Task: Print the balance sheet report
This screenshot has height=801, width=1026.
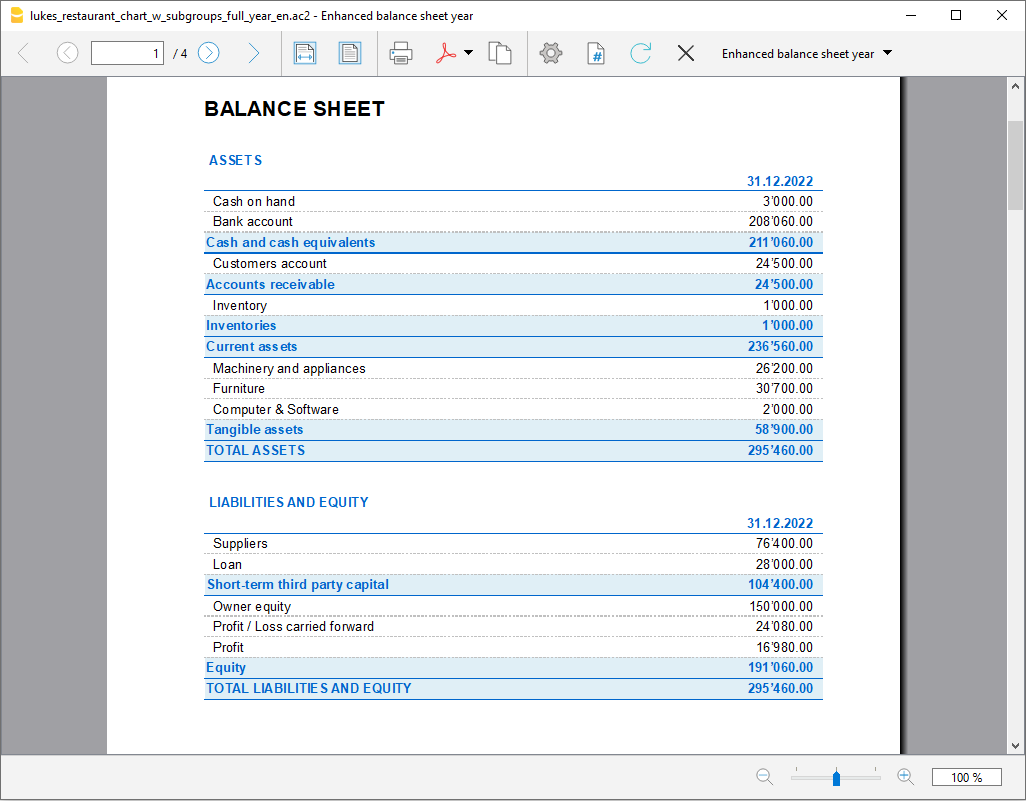Action: tap(400, 52)
